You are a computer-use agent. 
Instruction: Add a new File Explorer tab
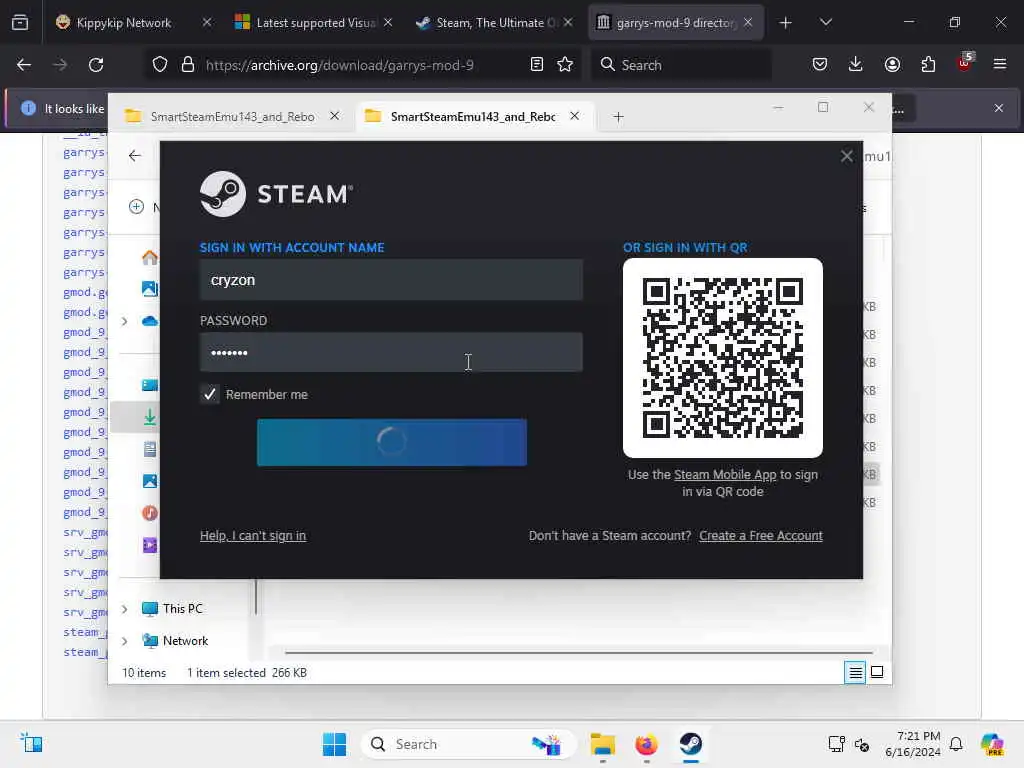618,117
